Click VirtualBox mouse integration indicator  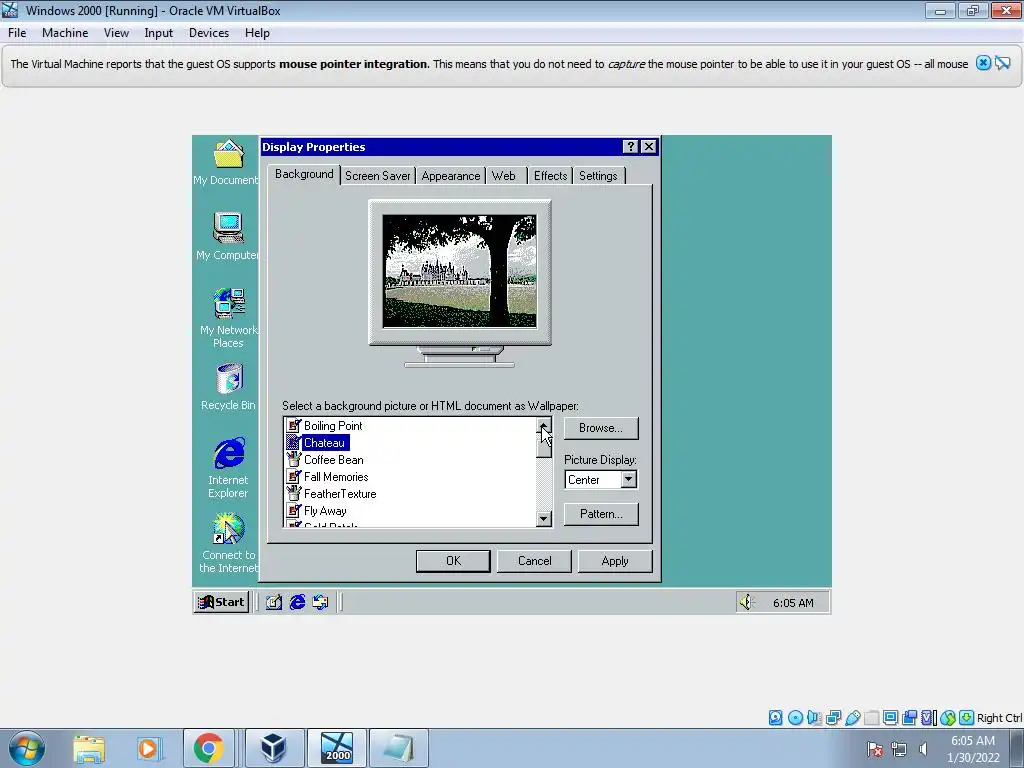click(x=948, y=718)
